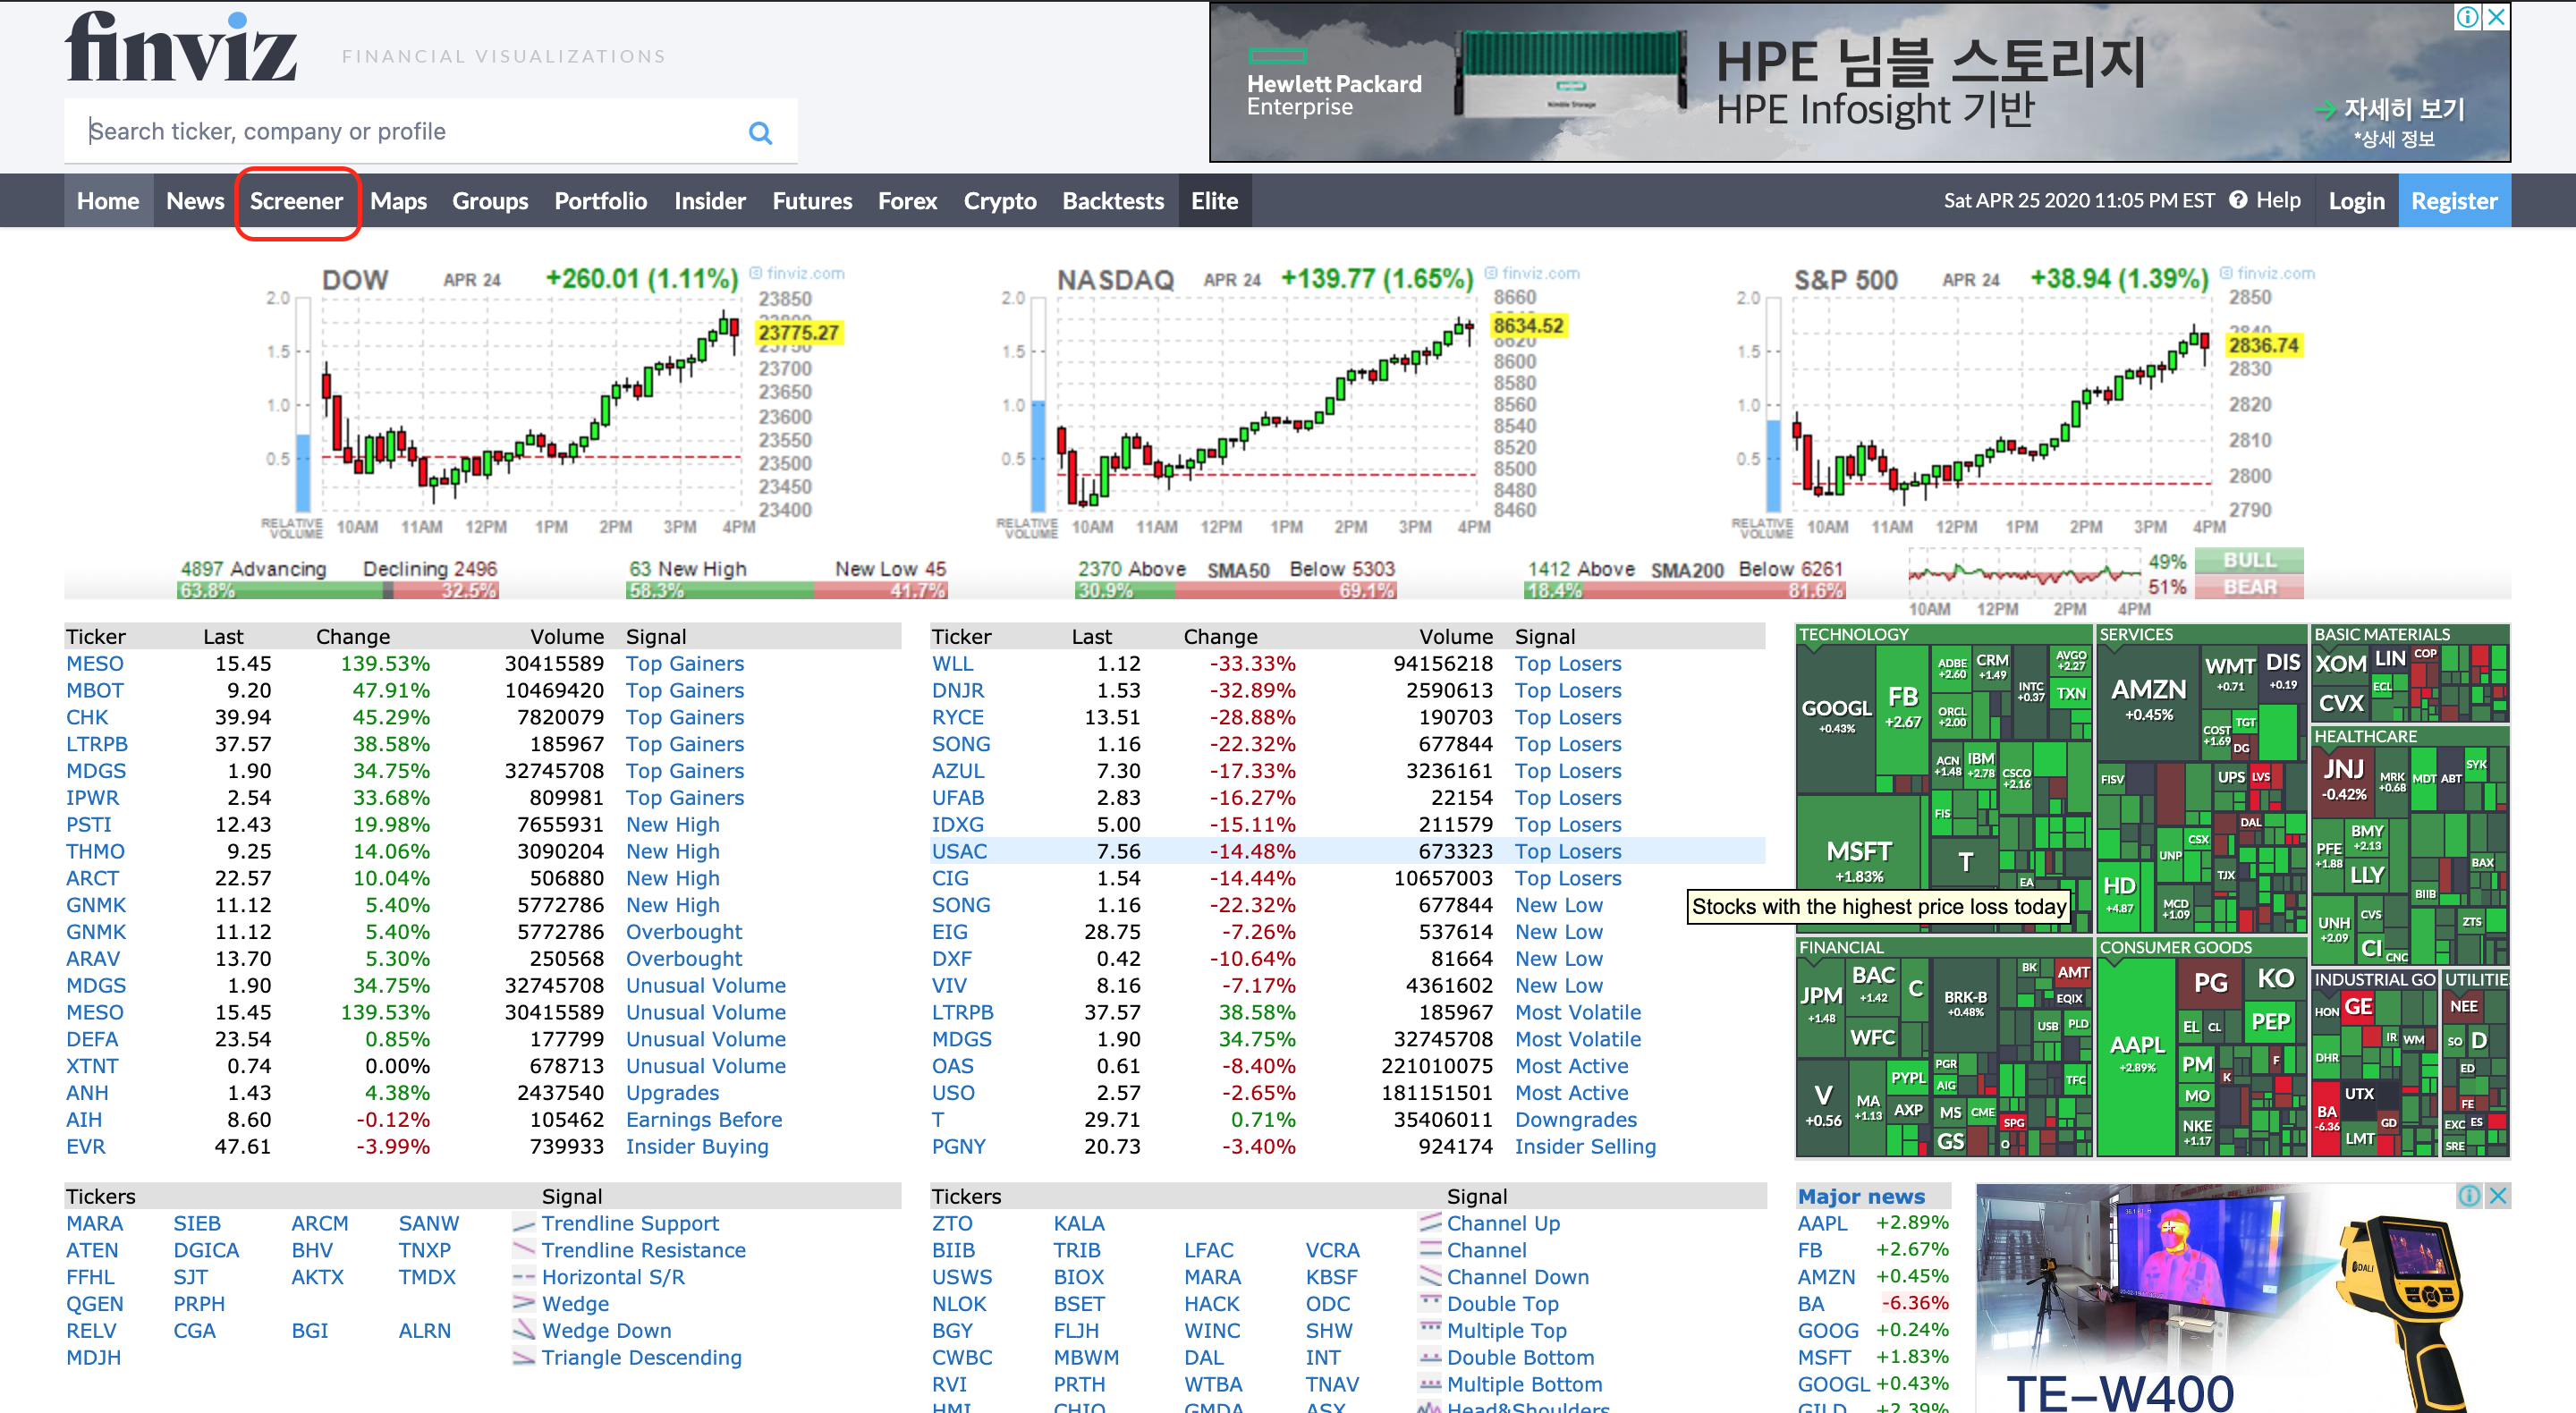Click the Register button

2454,201
